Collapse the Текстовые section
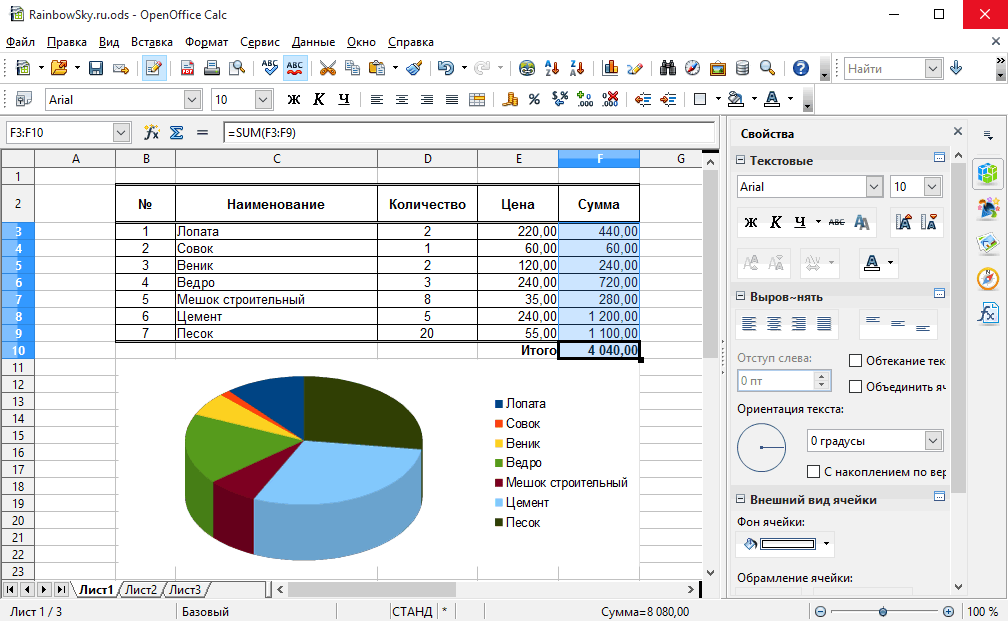Screen dimensions: 1008x621 pyautogui.click(x=740, y=160)
